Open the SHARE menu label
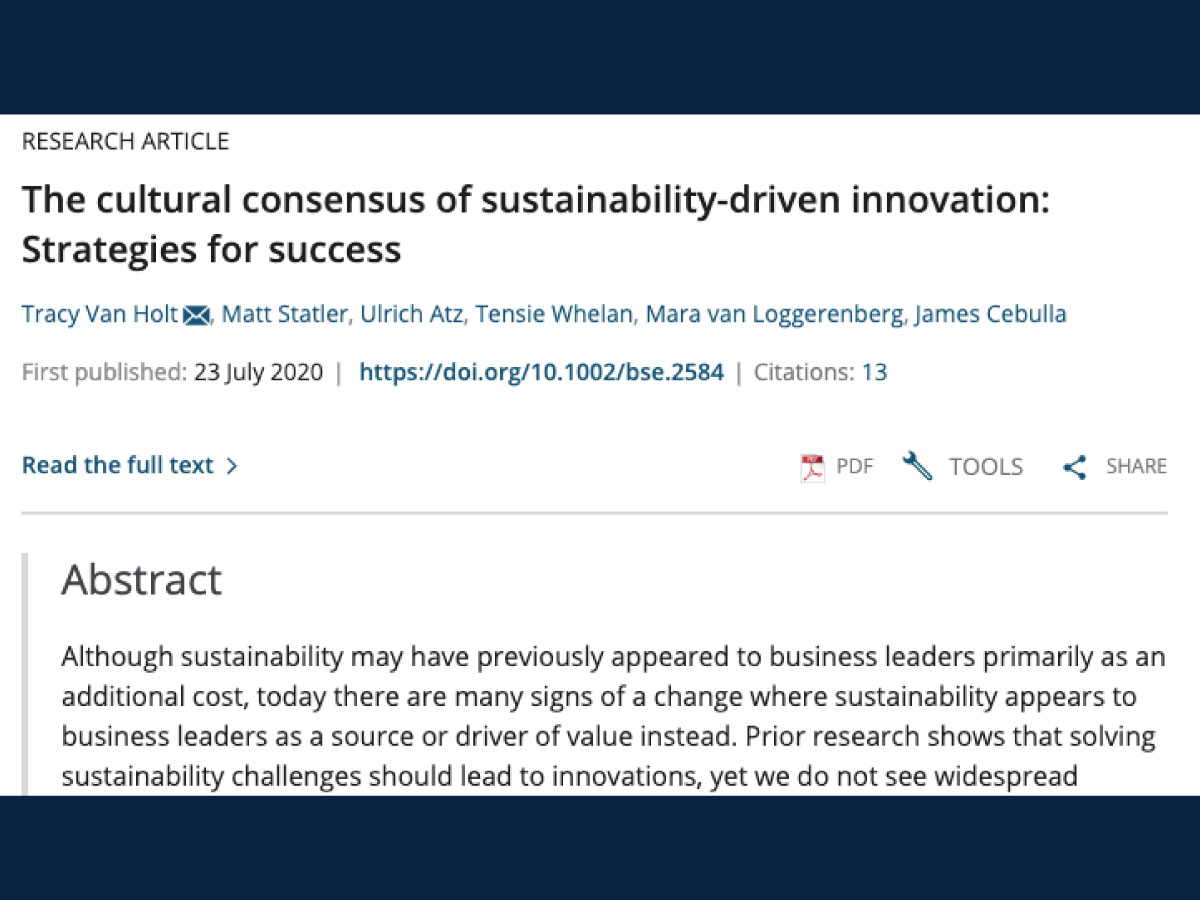 pyautogui.click(x=1136, y=467)
